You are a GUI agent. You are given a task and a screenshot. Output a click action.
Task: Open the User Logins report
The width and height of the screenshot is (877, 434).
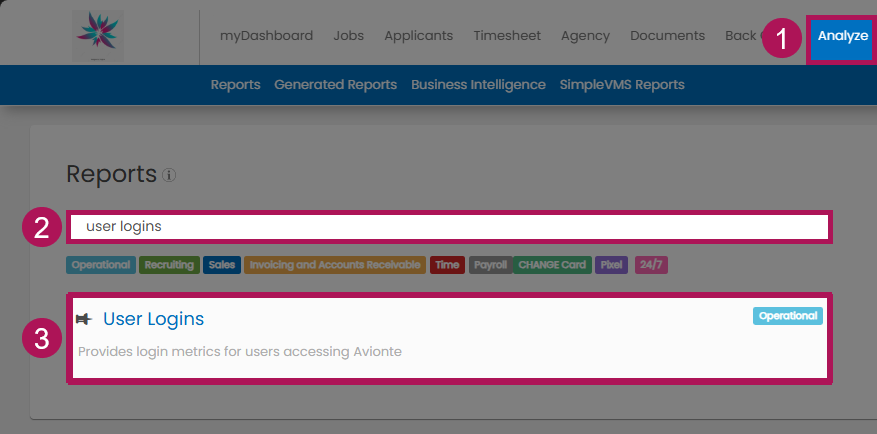tap(153, 319)
